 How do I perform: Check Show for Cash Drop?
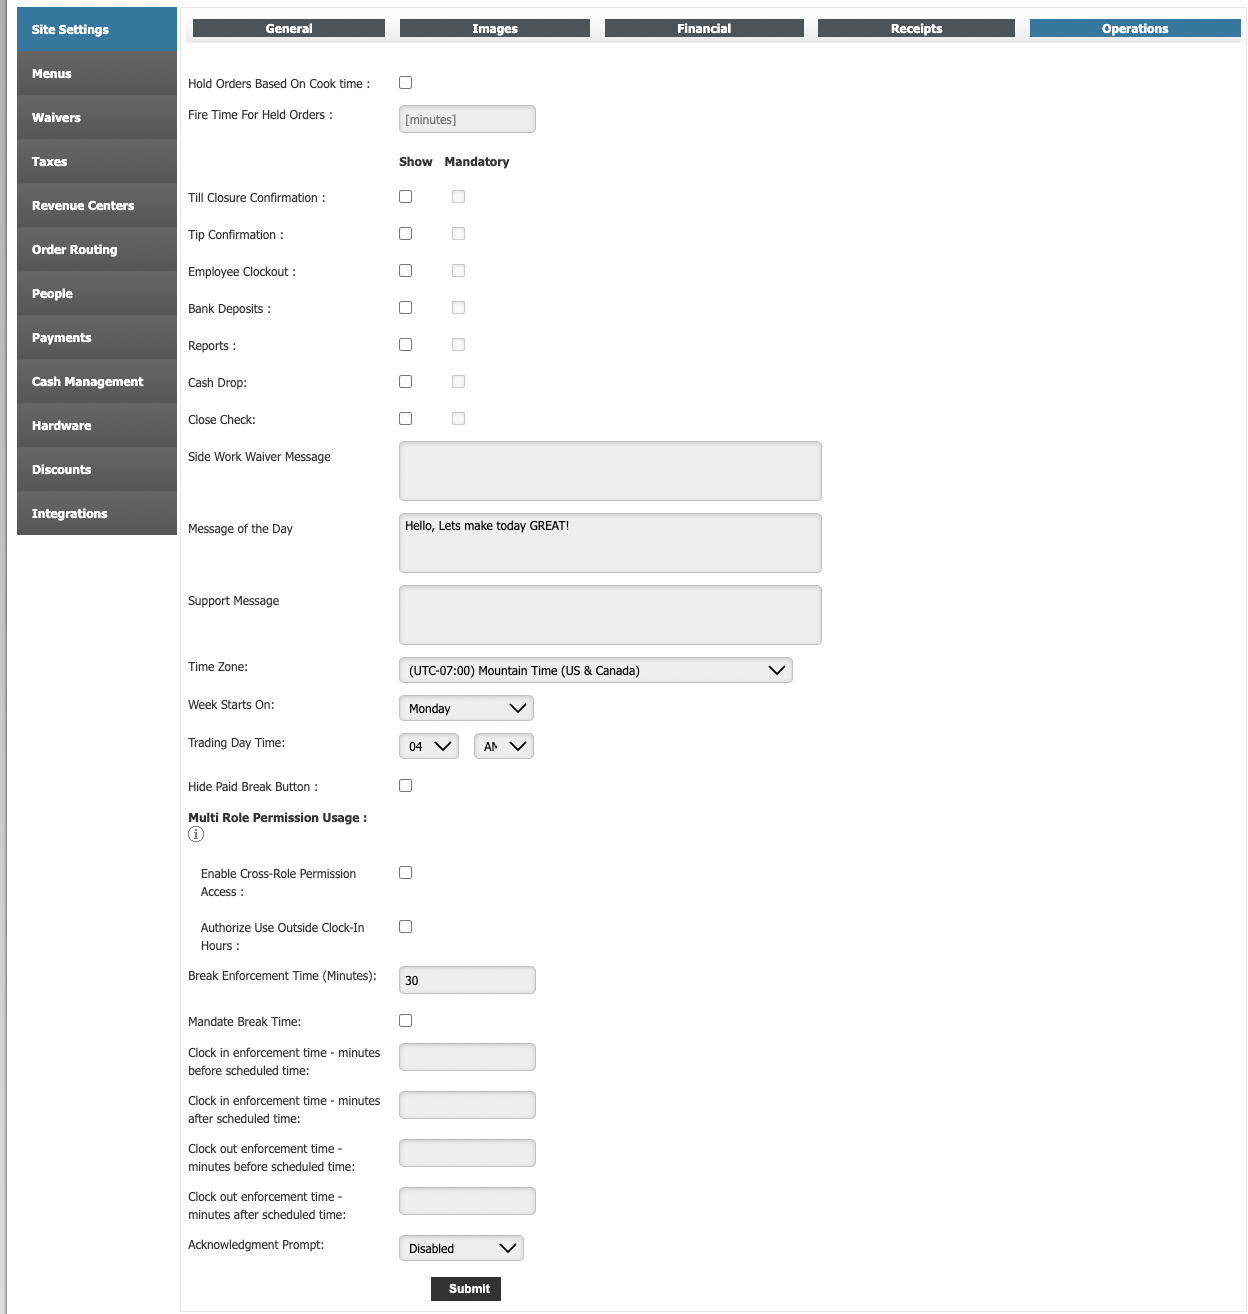tap(405, 382)
